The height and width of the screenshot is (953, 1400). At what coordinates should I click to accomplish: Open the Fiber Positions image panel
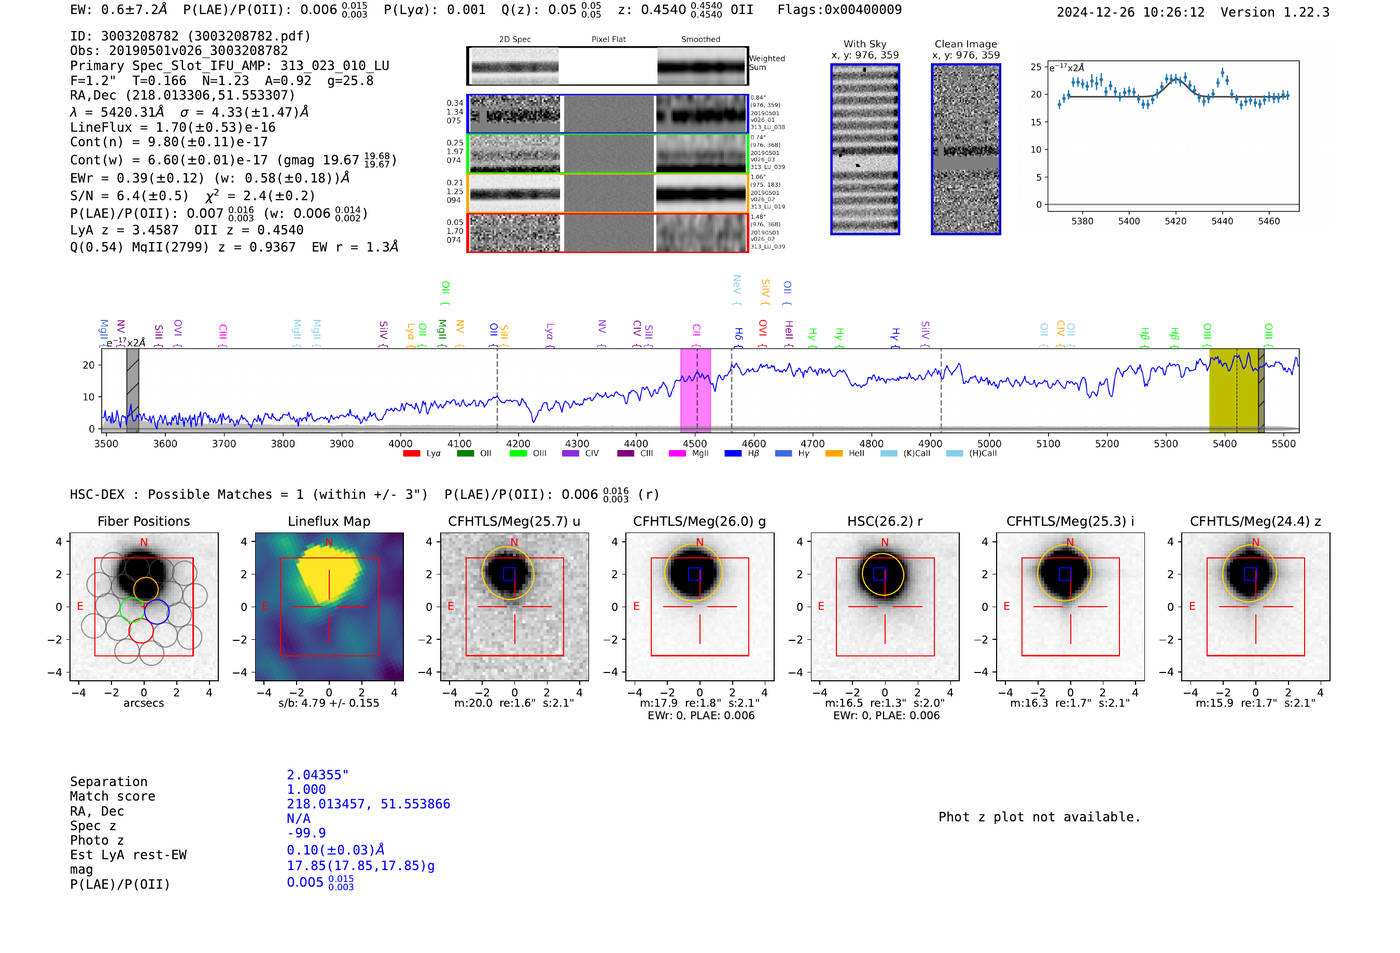click(144, 606)
